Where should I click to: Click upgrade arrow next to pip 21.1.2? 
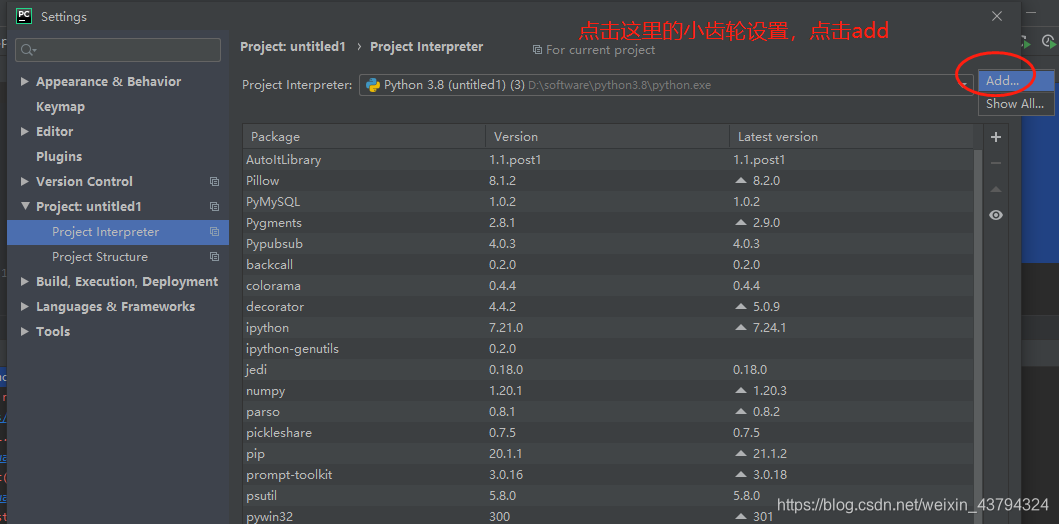740,454
